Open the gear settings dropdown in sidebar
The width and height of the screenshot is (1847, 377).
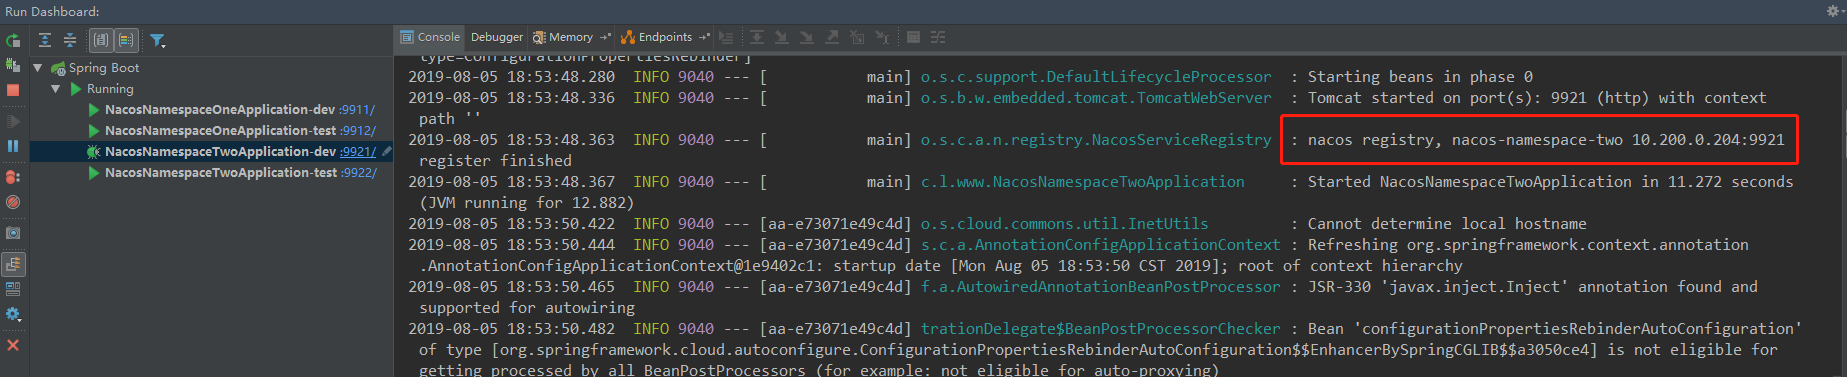[x=13, y=314]
